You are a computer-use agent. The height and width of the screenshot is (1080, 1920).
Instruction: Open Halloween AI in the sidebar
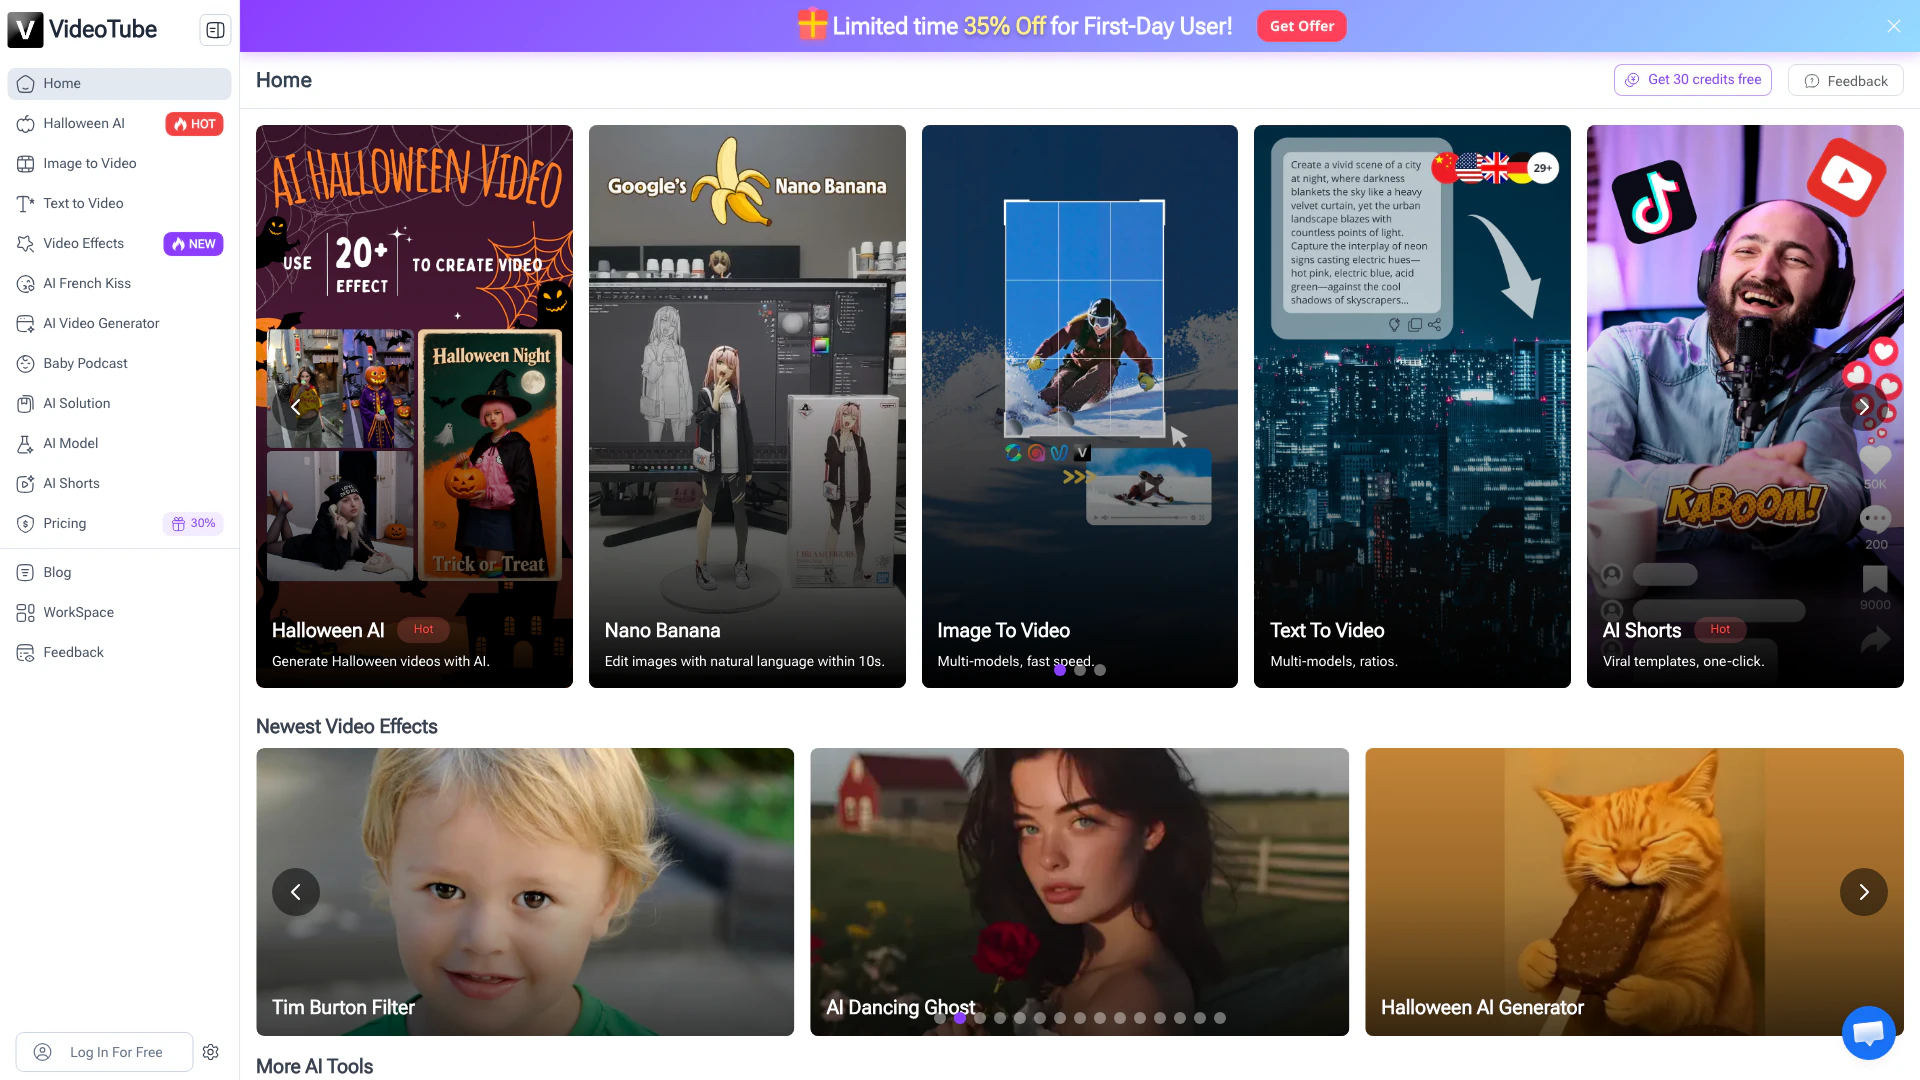(x=84, y=124)
